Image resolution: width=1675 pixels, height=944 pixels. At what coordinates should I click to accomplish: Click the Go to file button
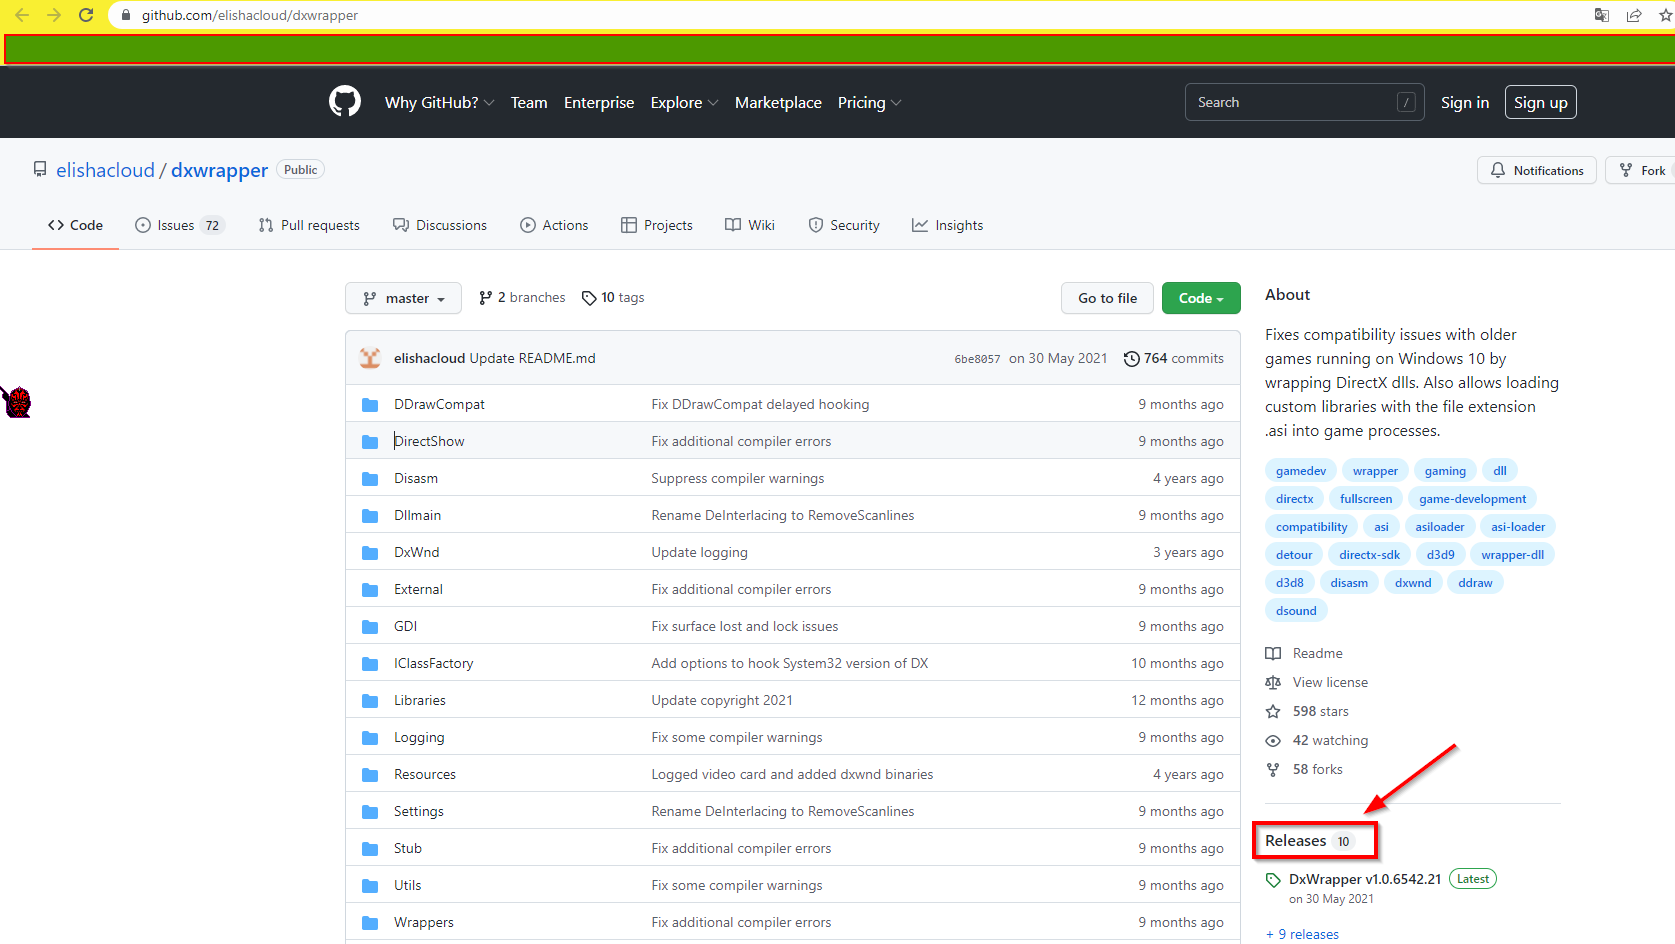tap(1107, 298)
